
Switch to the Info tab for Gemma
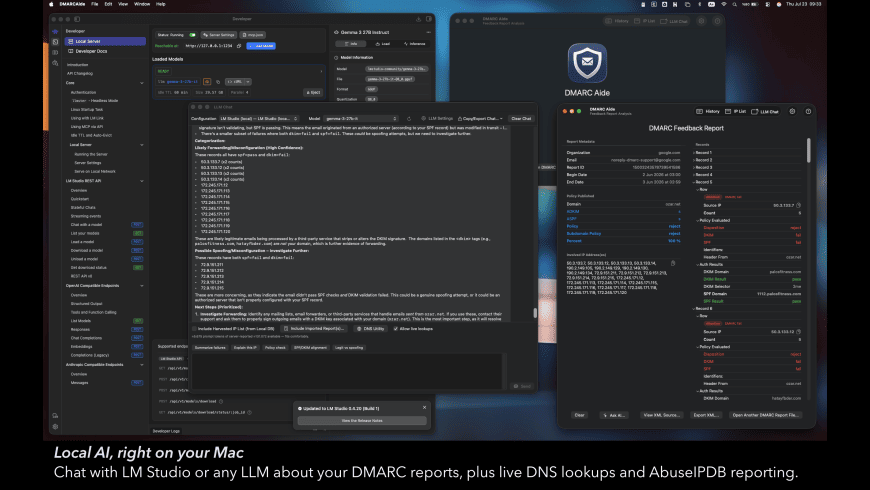tap(351, 44)
